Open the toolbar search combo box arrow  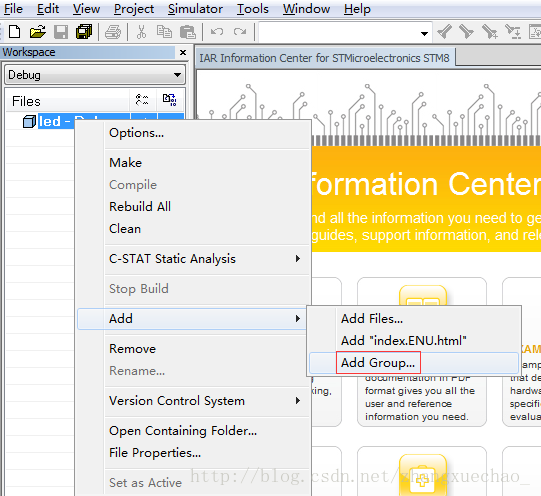[424, 33]
